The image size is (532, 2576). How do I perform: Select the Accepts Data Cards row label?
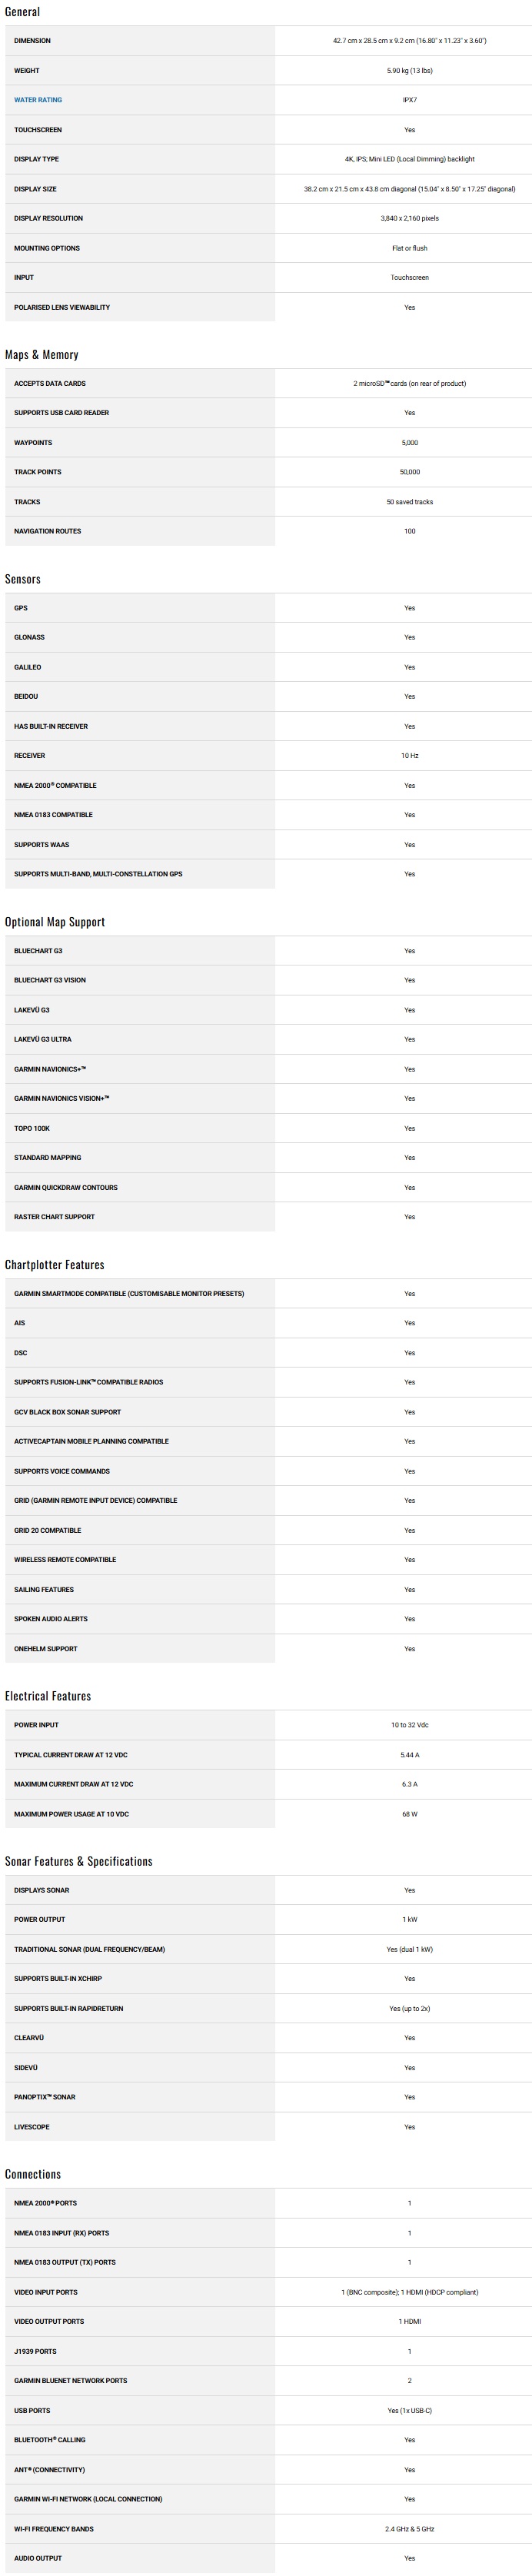coord(50,383)
